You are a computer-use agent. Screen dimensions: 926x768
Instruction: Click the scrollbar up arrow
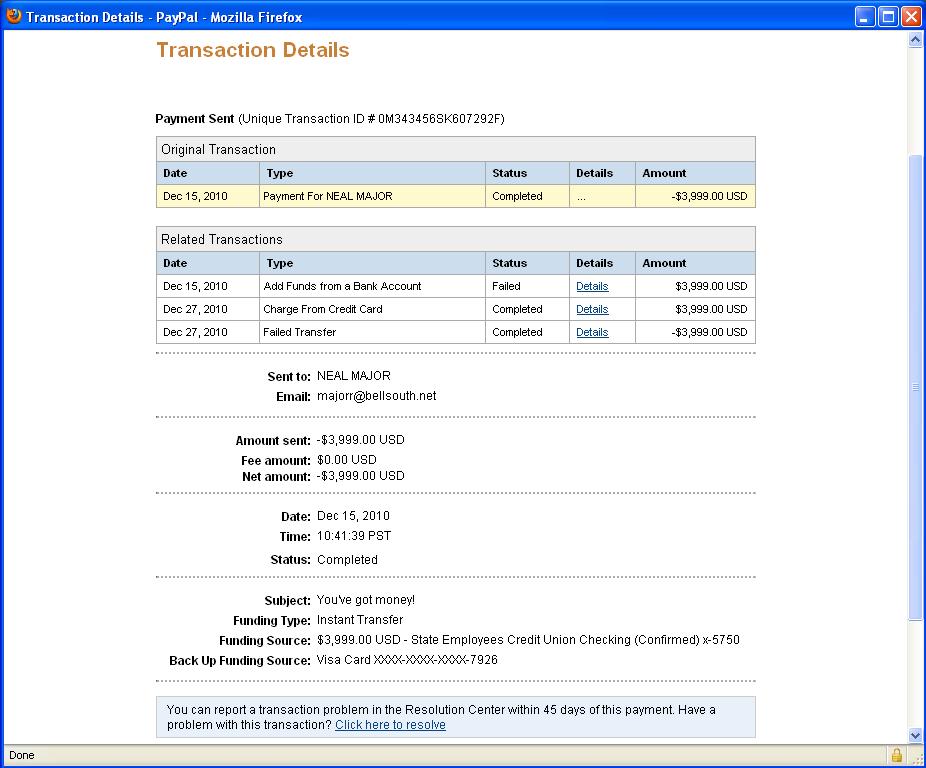click(915, 40)
